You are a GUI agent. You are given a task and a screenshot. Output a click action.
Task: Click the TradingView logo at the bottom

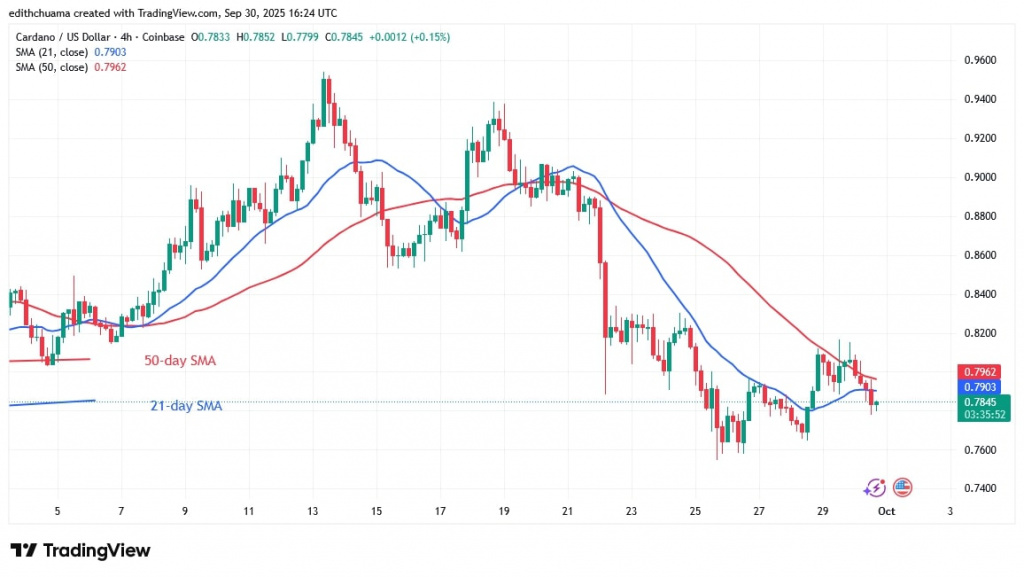tap(80, 550)
